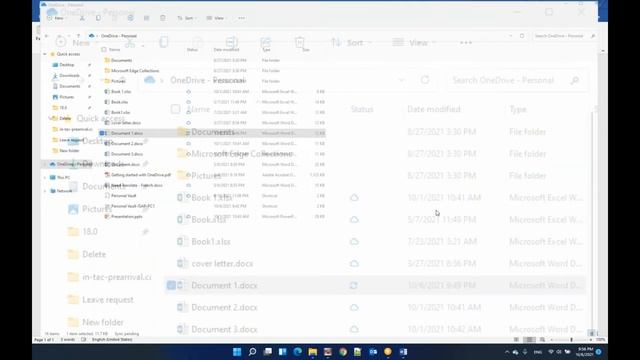The width and height of the screenshot is (640, 360).
Task: Select Microsoft Edge Collections folder in small list
Action: coord(135,71)
